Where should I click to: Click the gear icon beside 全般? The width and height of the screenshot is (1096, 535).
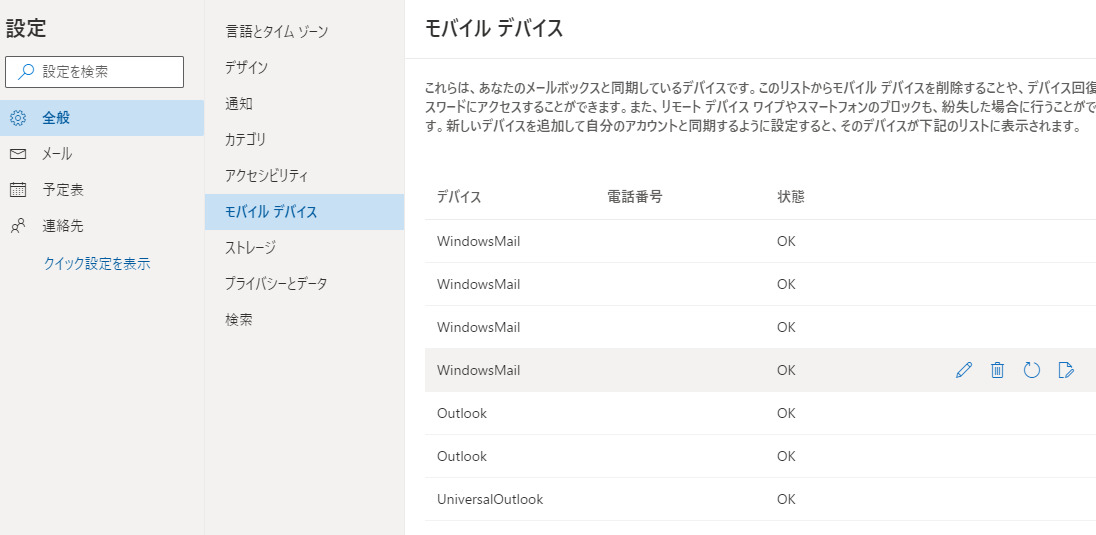18,118
